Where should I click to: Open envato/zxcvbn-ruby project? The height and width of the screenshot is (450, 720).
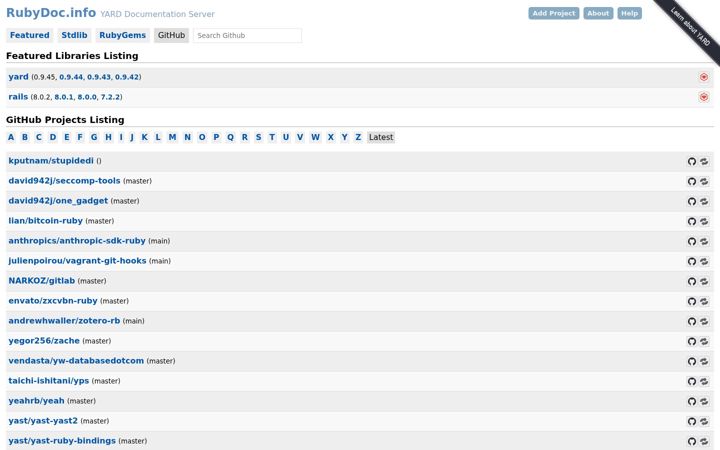[53, 301]
